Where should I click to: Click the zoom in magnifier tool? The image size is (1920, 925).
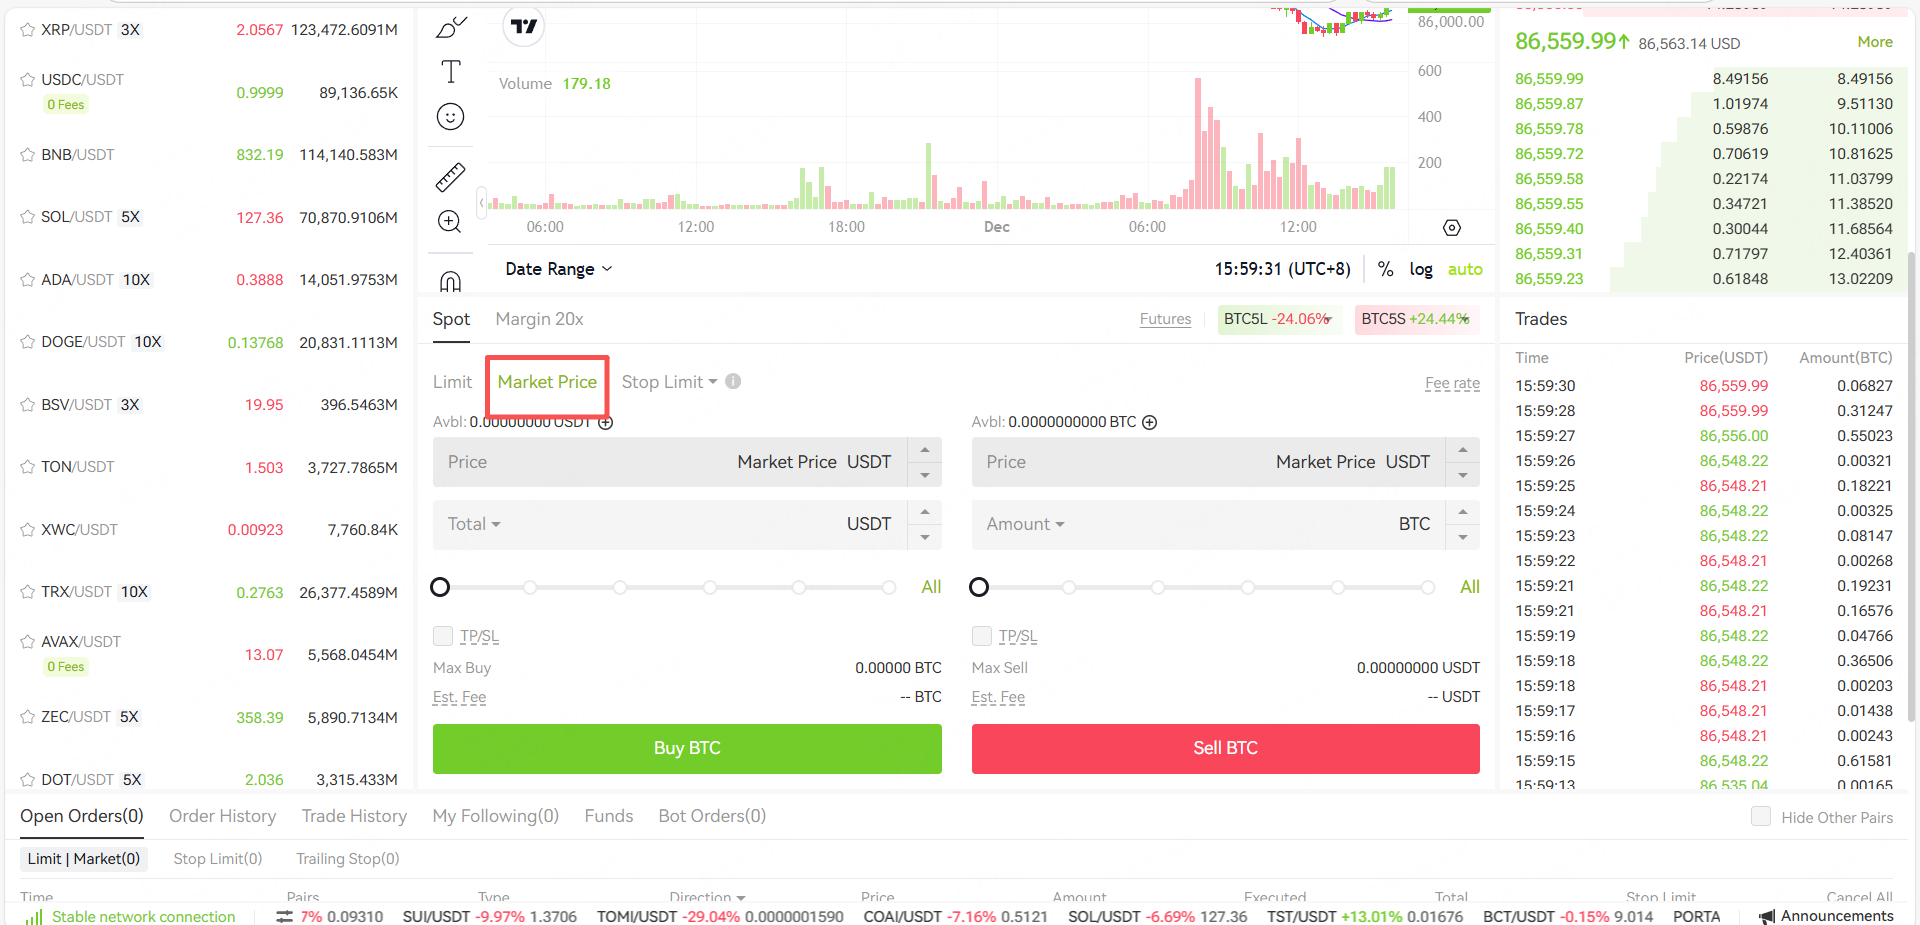tap(450, 222)
